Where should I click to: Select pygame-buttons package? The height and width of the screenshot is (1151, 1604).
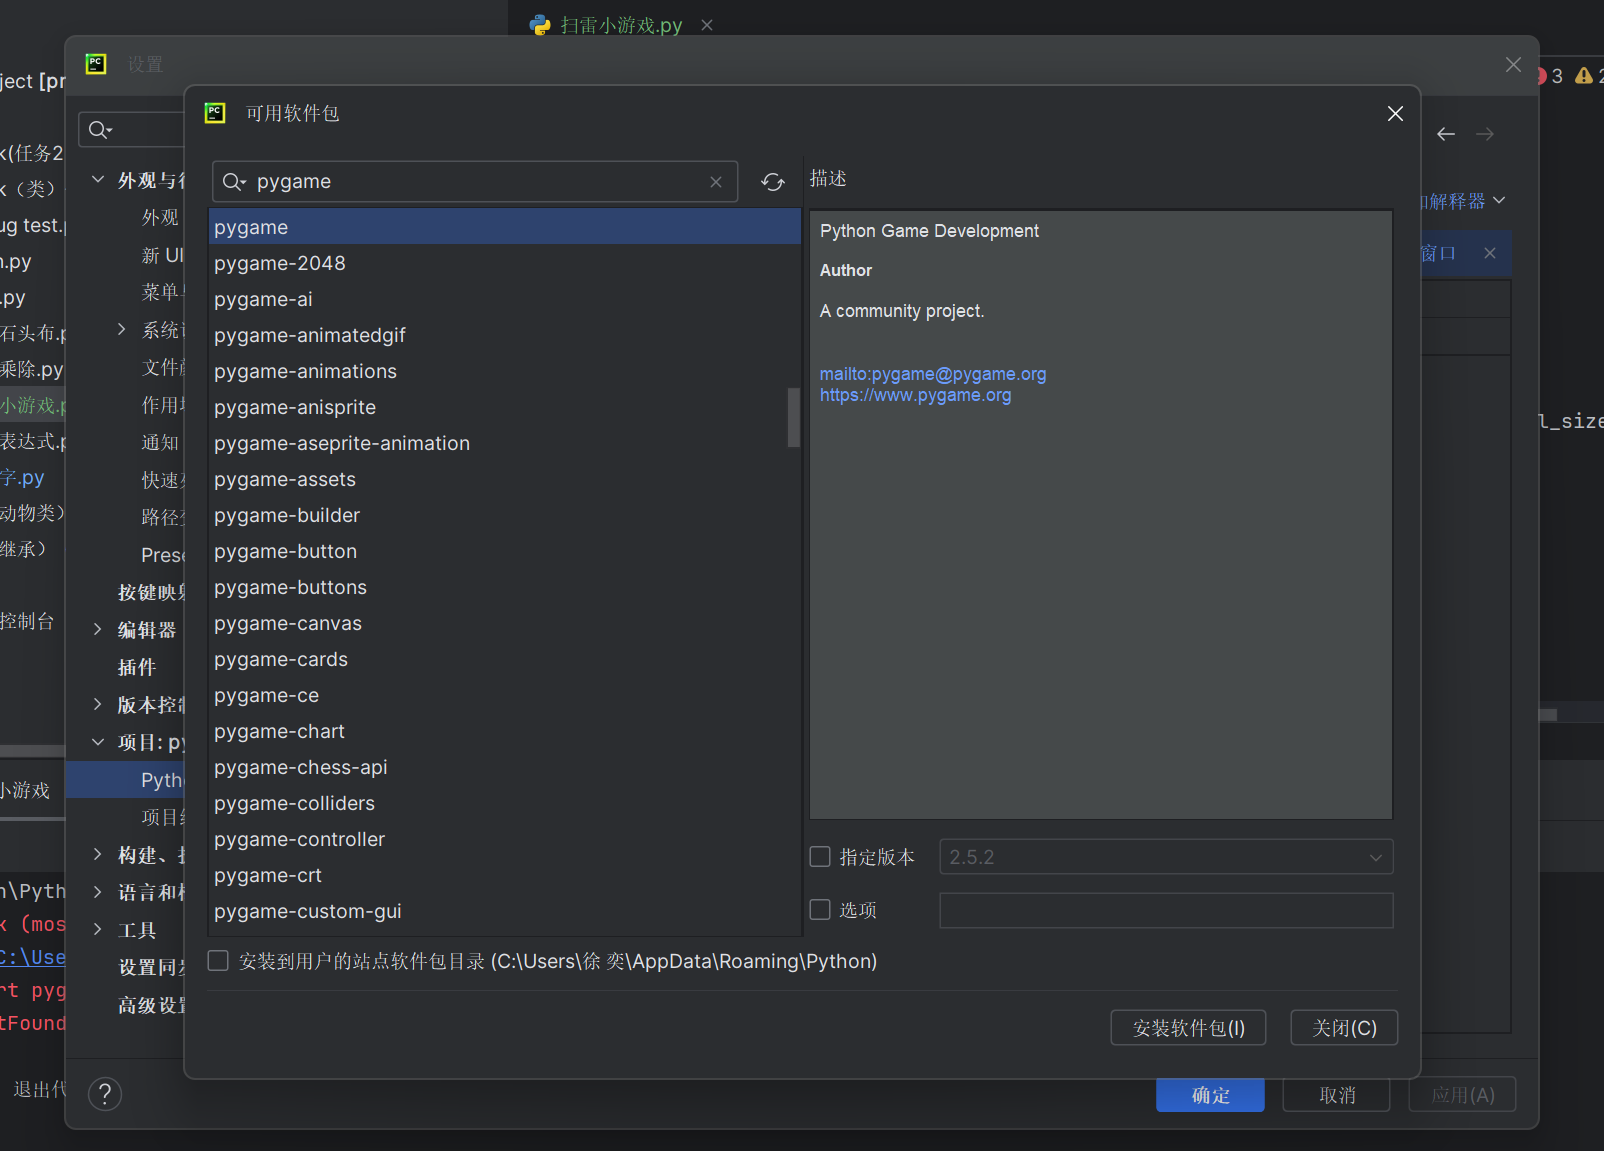[x=505, y=587]
